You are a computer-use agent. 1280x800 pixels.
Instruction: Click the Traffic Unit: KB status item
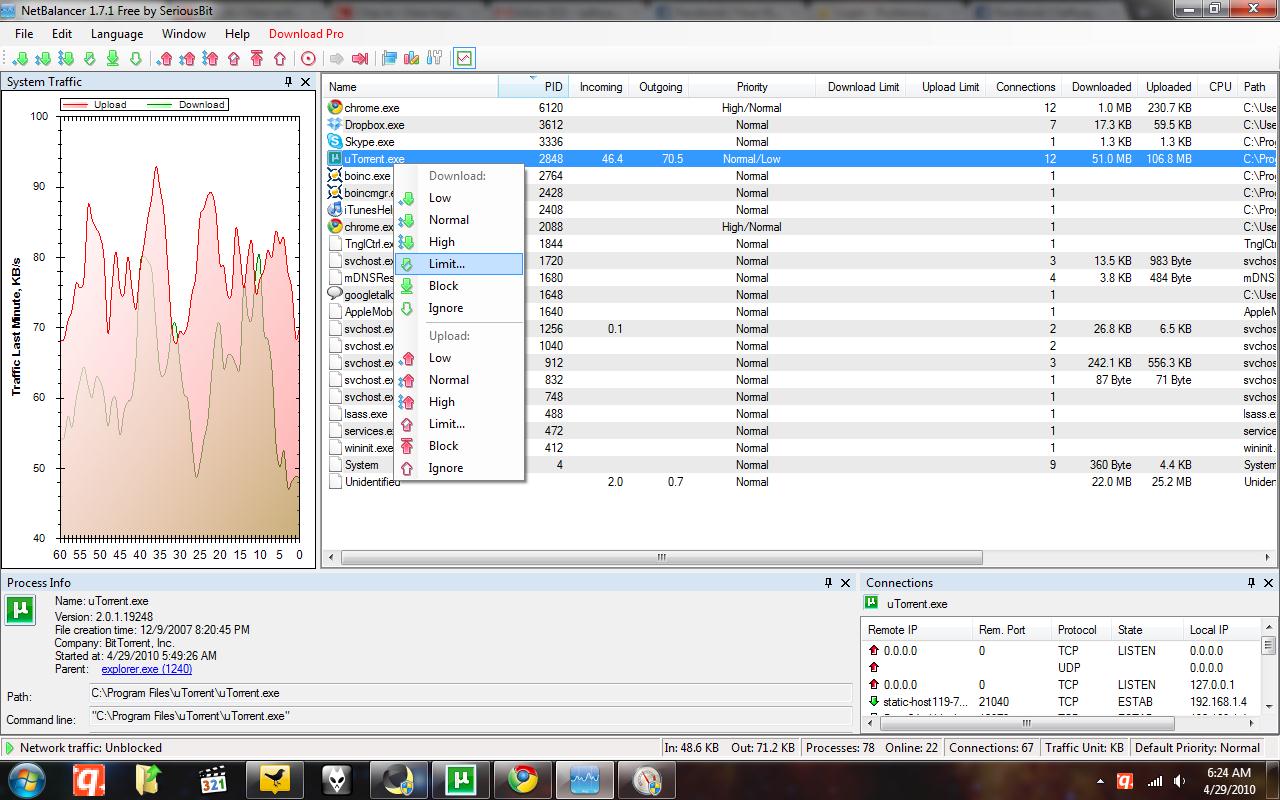(1084, 748)
